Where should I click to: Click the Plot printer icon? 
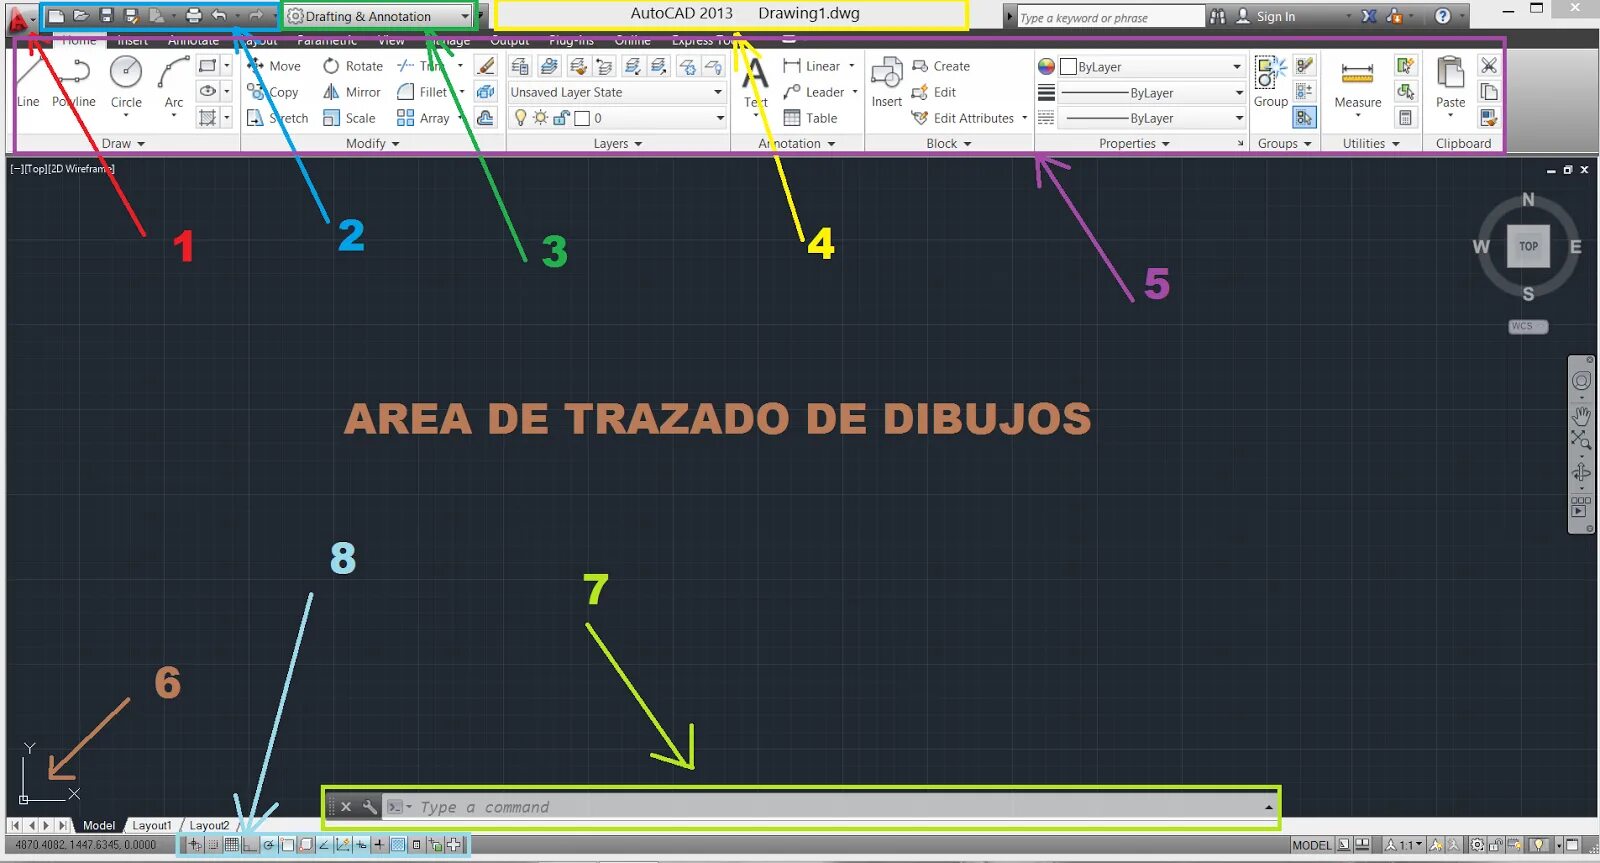click(194, 16)
